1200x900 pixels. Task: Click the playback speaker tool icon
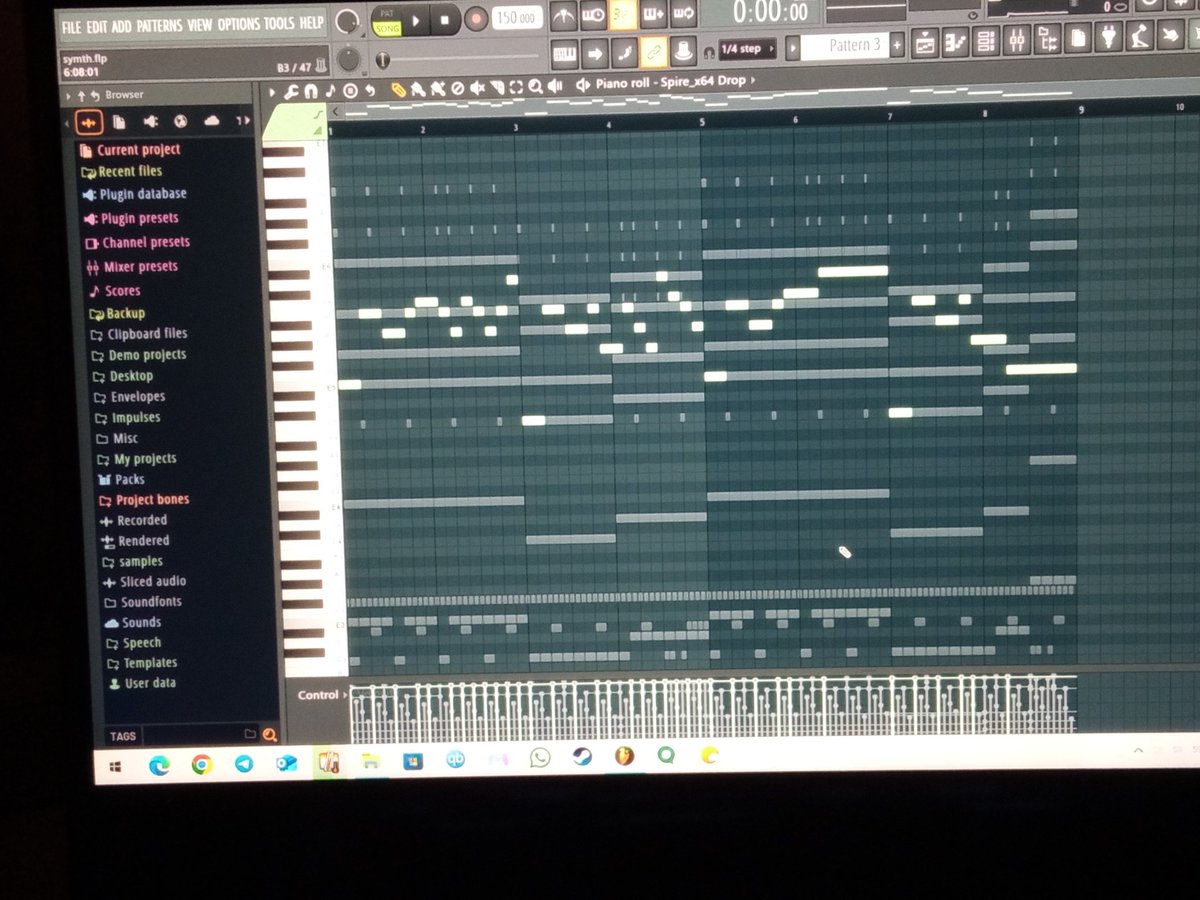point(555,86)
